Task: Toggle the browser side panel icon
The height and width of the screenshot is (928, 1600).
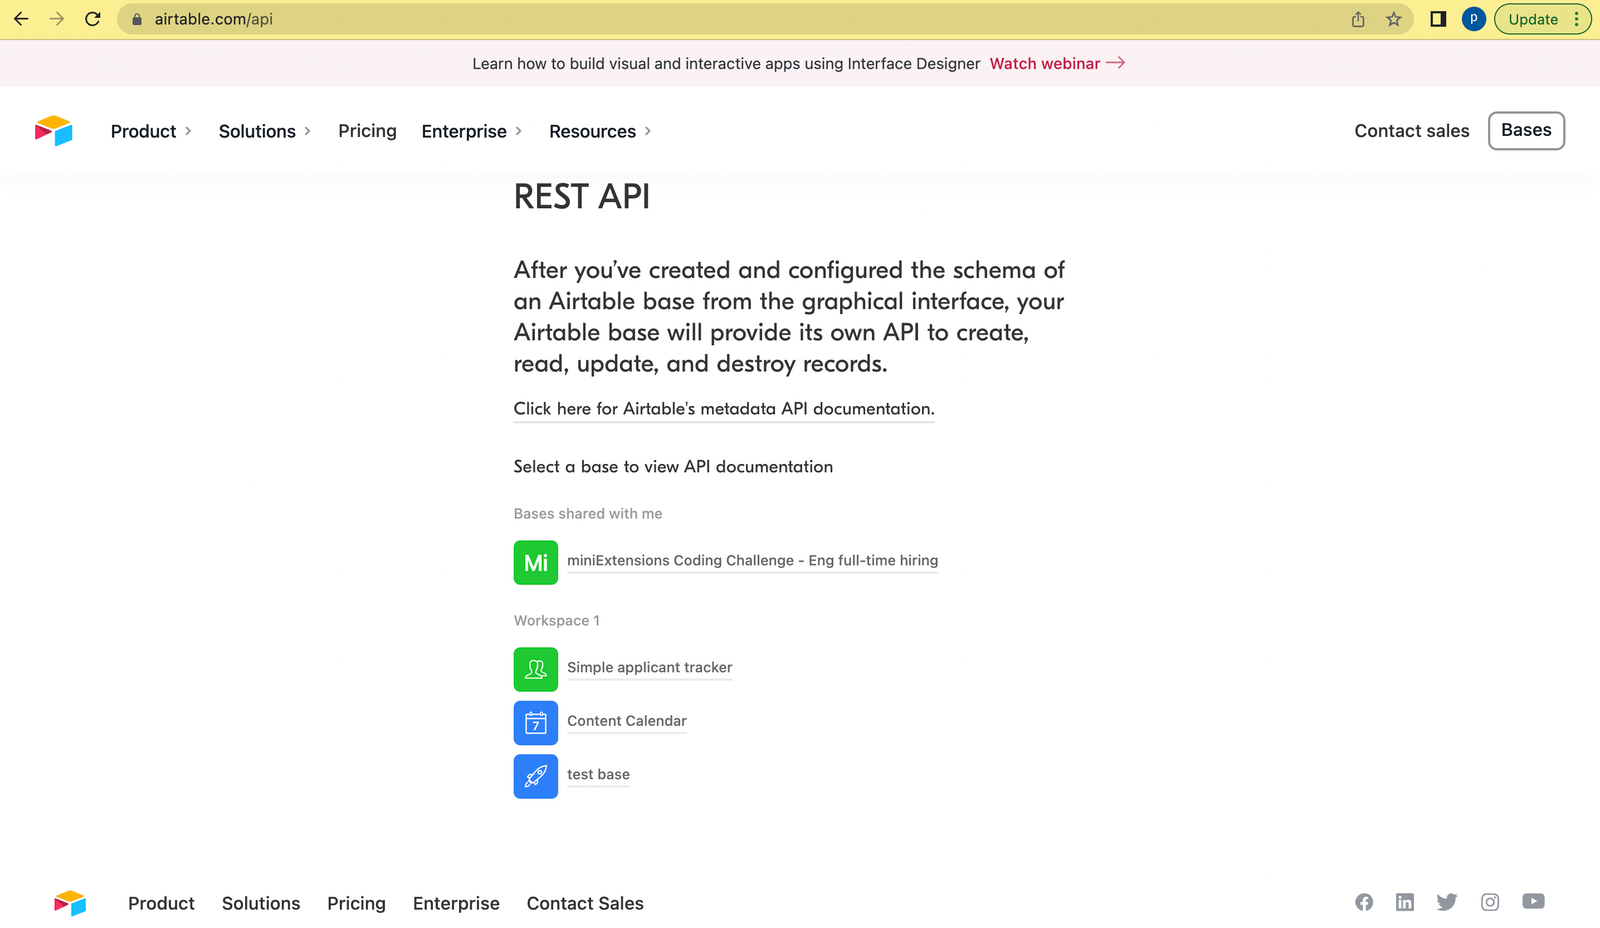Action: click(1438, 19)
